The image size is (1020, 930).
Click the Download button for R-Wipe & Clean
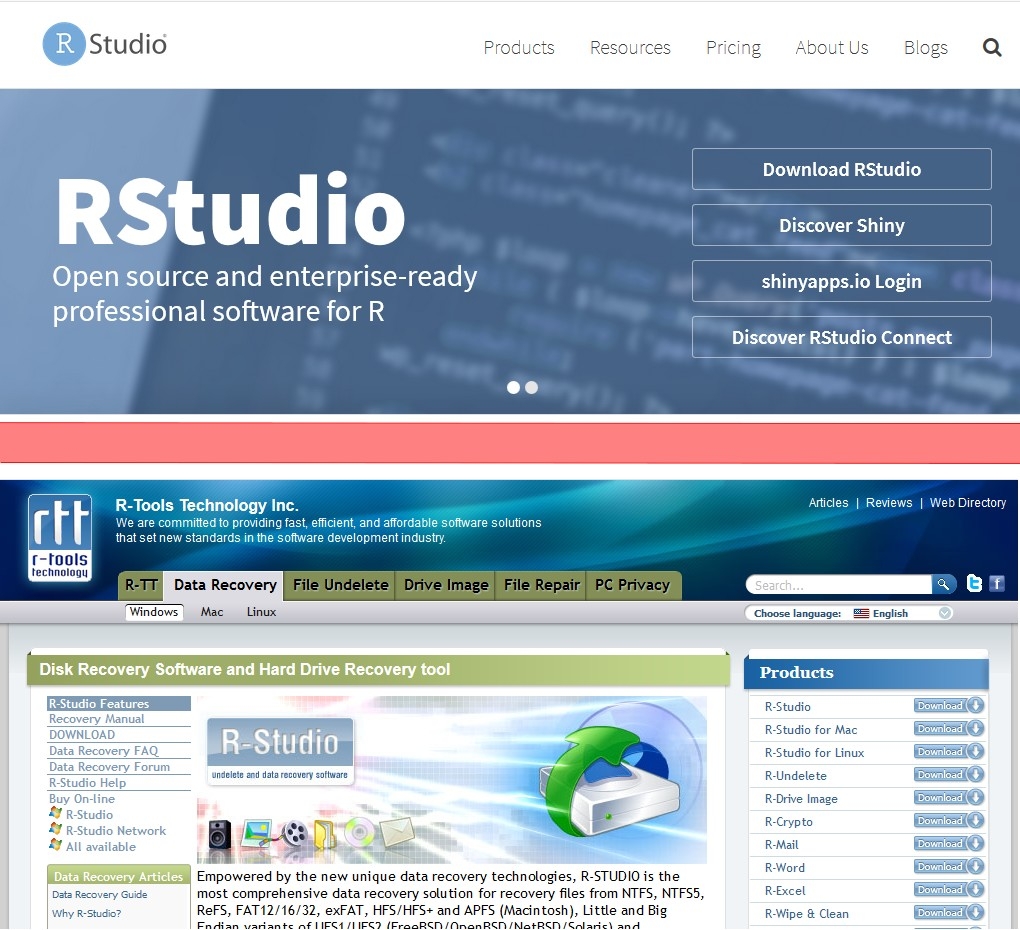pos(948,912)
